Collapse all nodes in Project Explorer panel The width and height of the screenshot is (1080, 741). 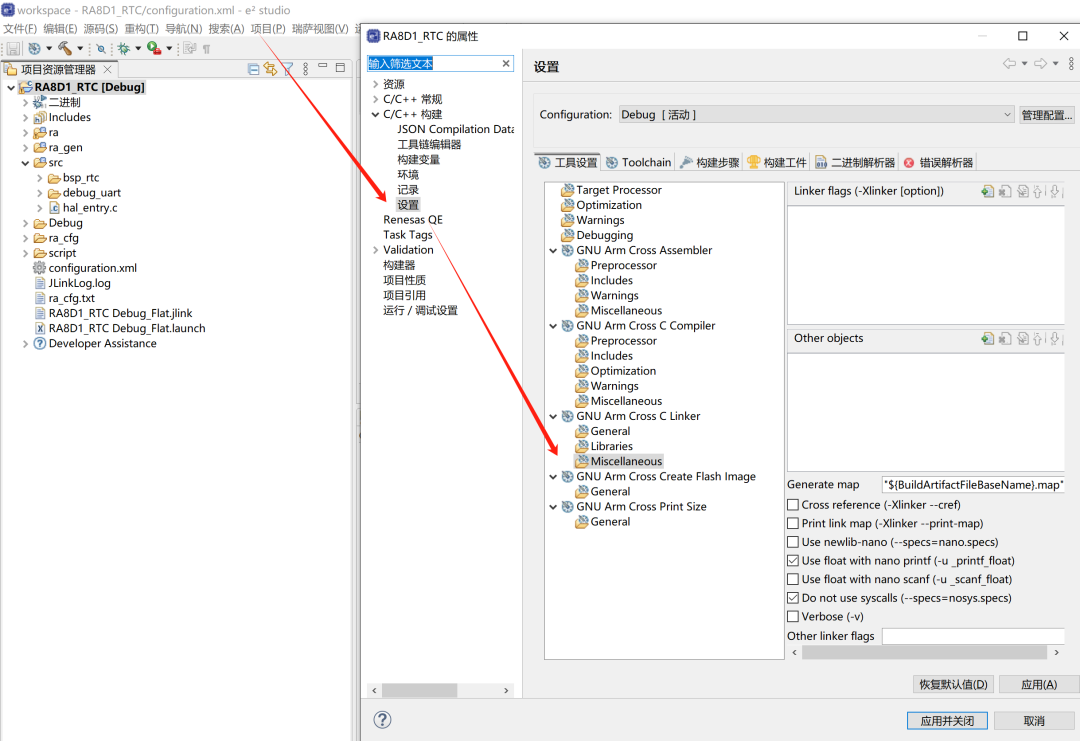[x=253, y=68]
